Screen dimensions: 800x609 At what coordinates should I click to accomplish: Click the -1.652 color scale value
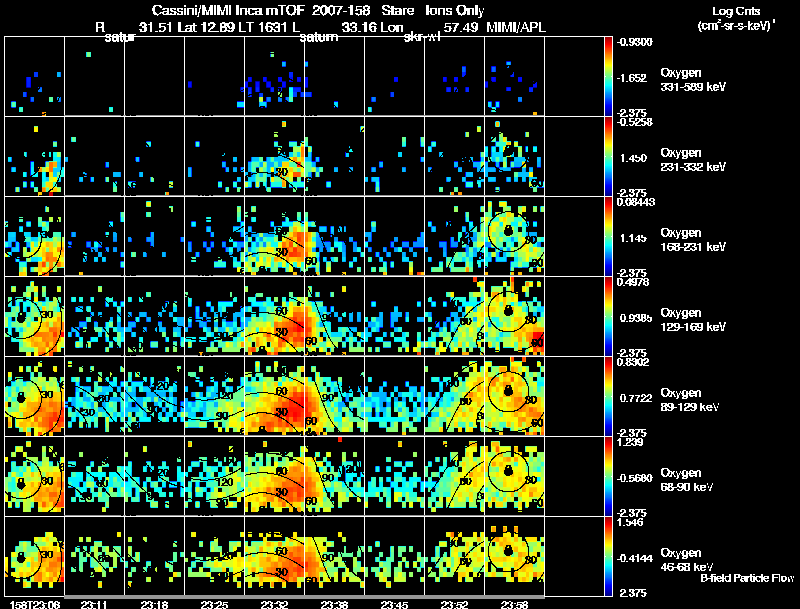pyautogui.click(x=632, y=78)
